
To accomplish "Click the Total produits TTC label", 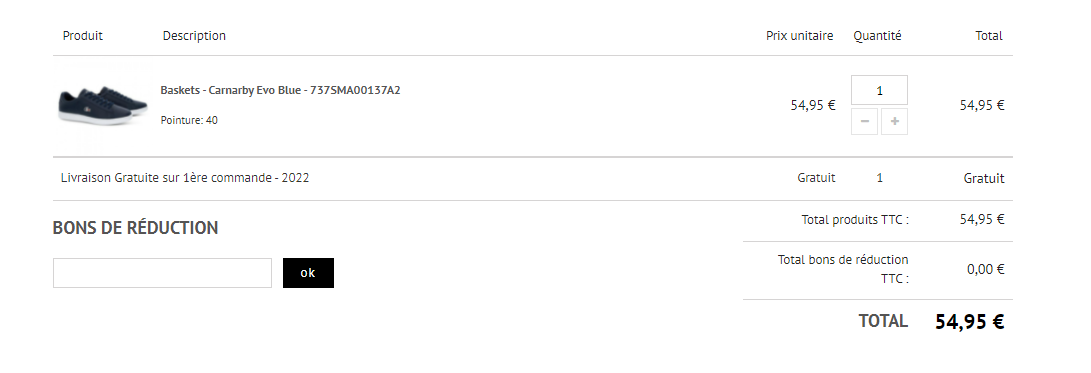I will pos(855,220).
